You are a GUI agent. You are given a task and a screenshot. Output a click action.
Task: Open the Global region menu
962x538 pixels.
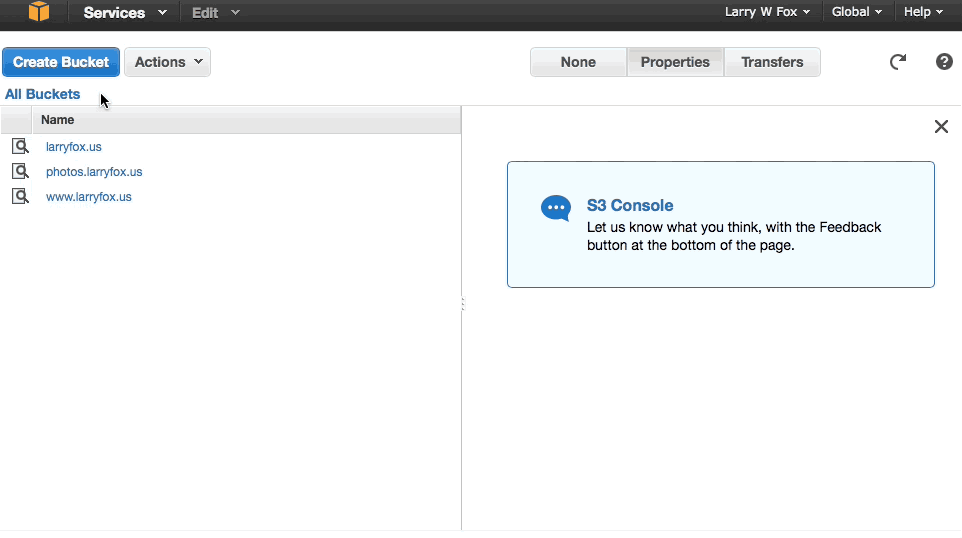click(857, 12)
